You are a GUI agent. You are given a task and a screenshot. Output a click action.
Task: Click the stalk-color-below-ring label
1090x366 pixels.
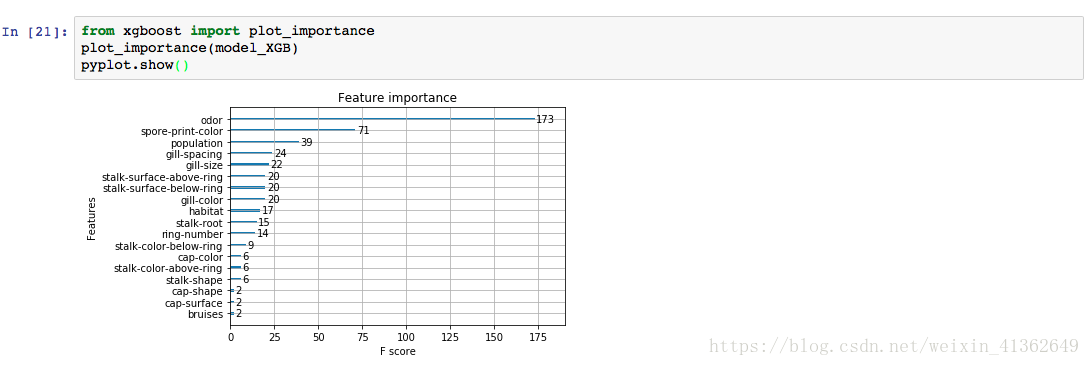point(168,246)
